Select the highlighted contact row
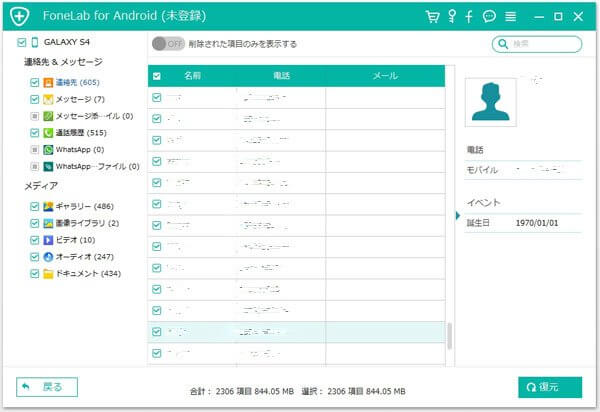Screen dimensions: 600x412 pos(296,332)
